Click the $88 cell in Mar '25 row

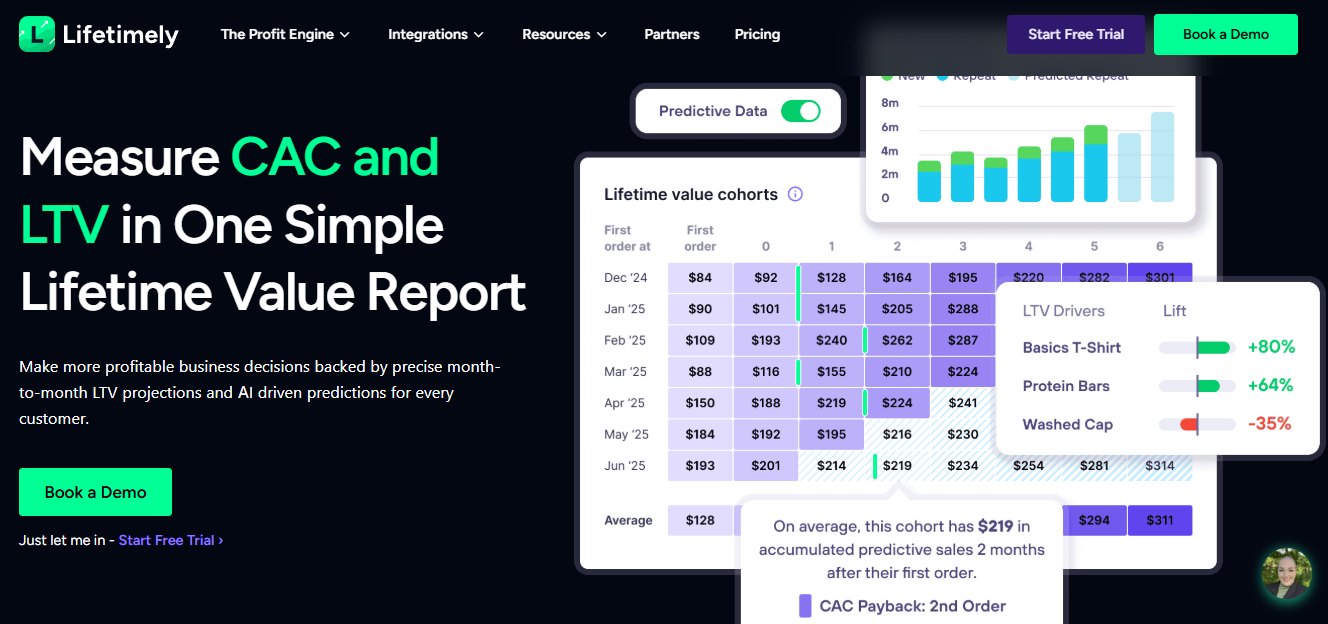click(700, 371)
